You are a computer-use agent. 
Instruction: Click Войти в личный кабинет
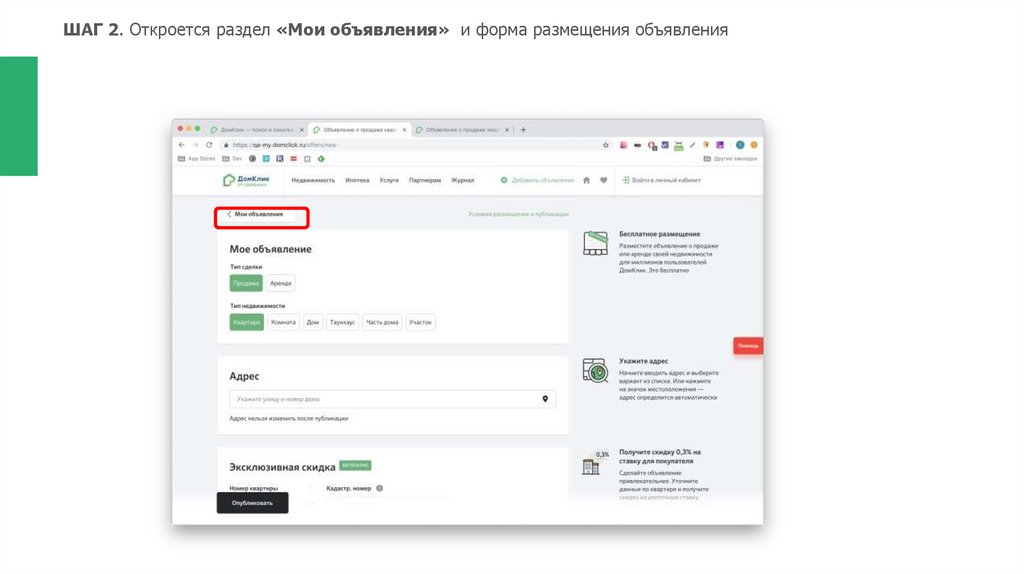[662, 180]
